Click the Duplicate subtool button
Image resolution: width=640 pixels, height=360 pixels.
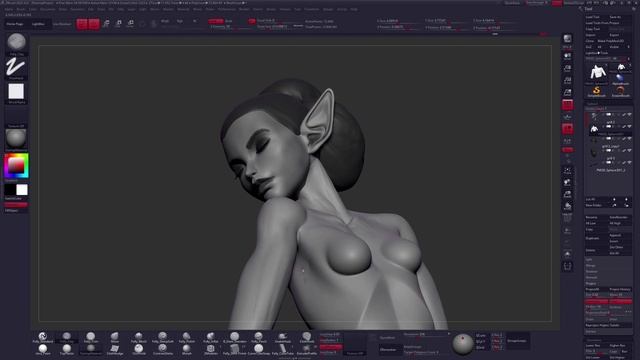tap(593, 238)
